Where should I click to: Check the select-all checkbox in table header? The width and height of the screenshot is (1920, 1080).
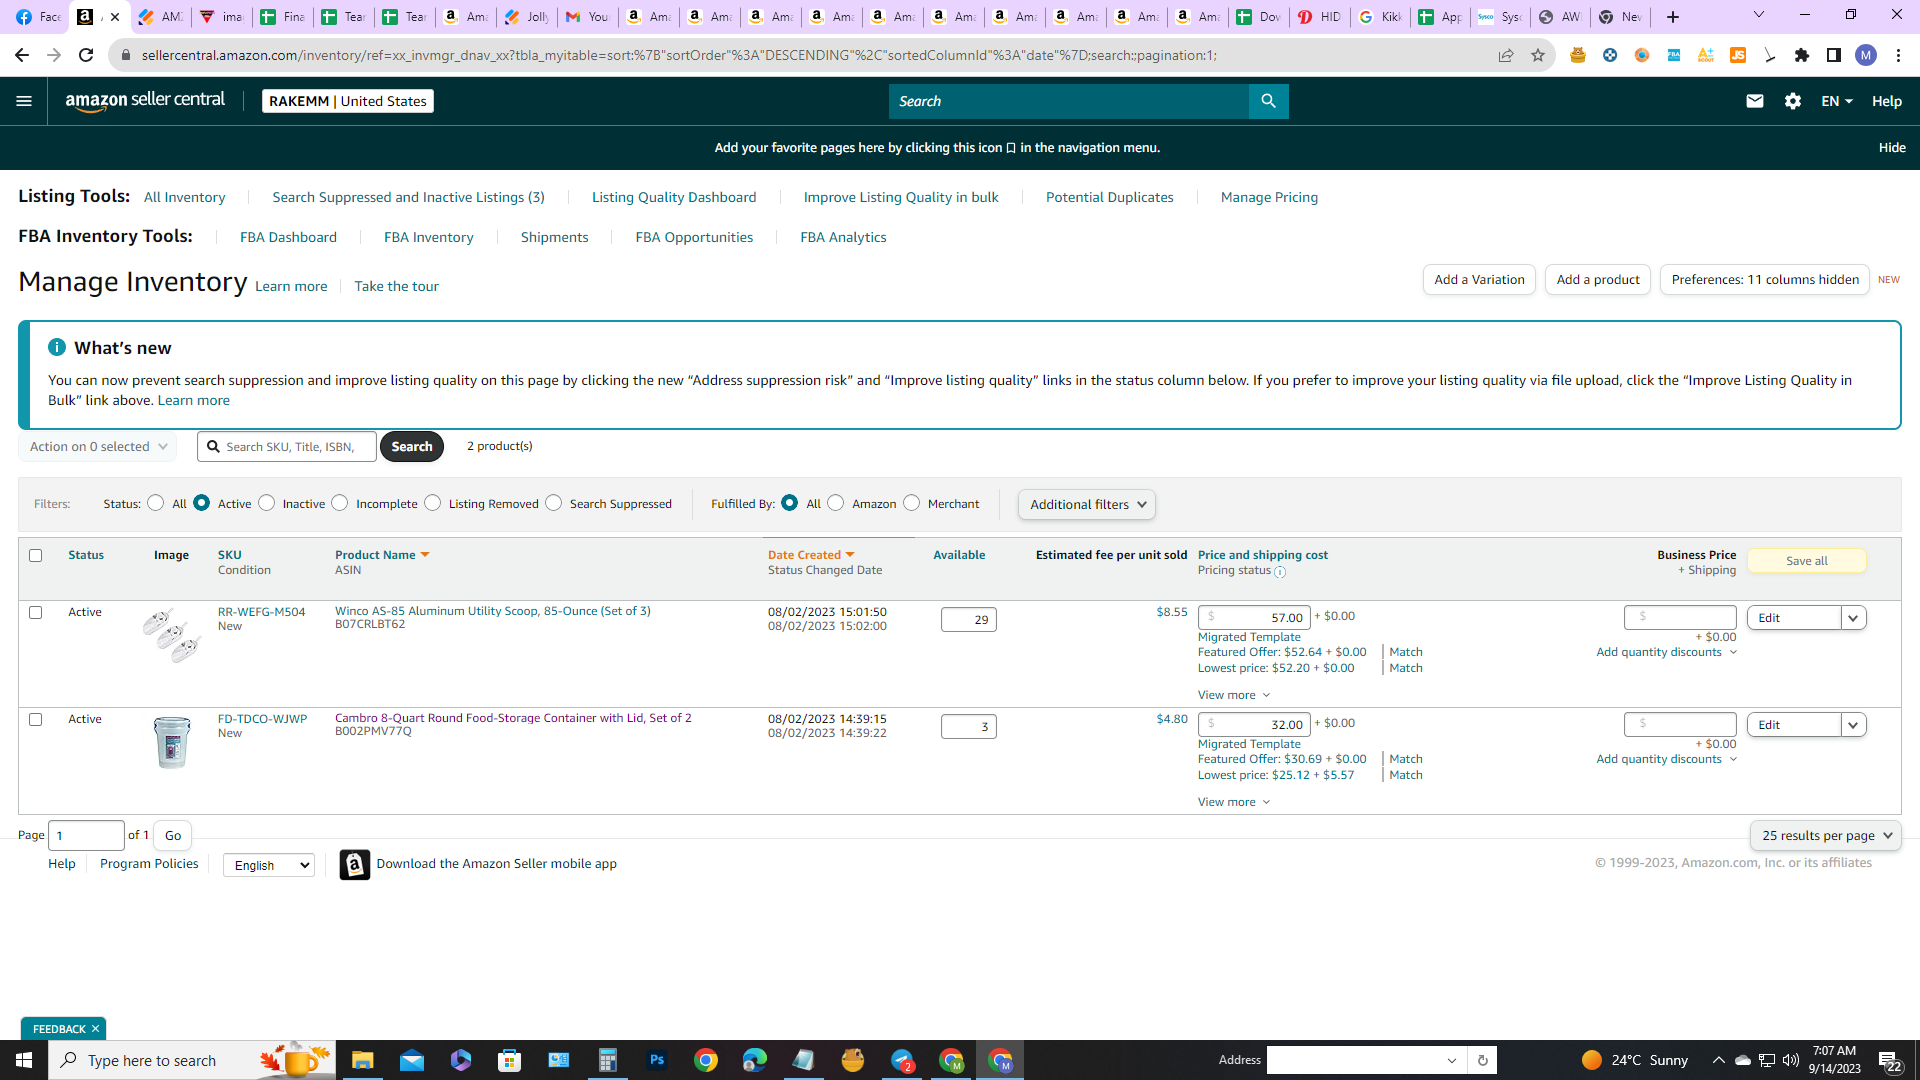[36, 555]
